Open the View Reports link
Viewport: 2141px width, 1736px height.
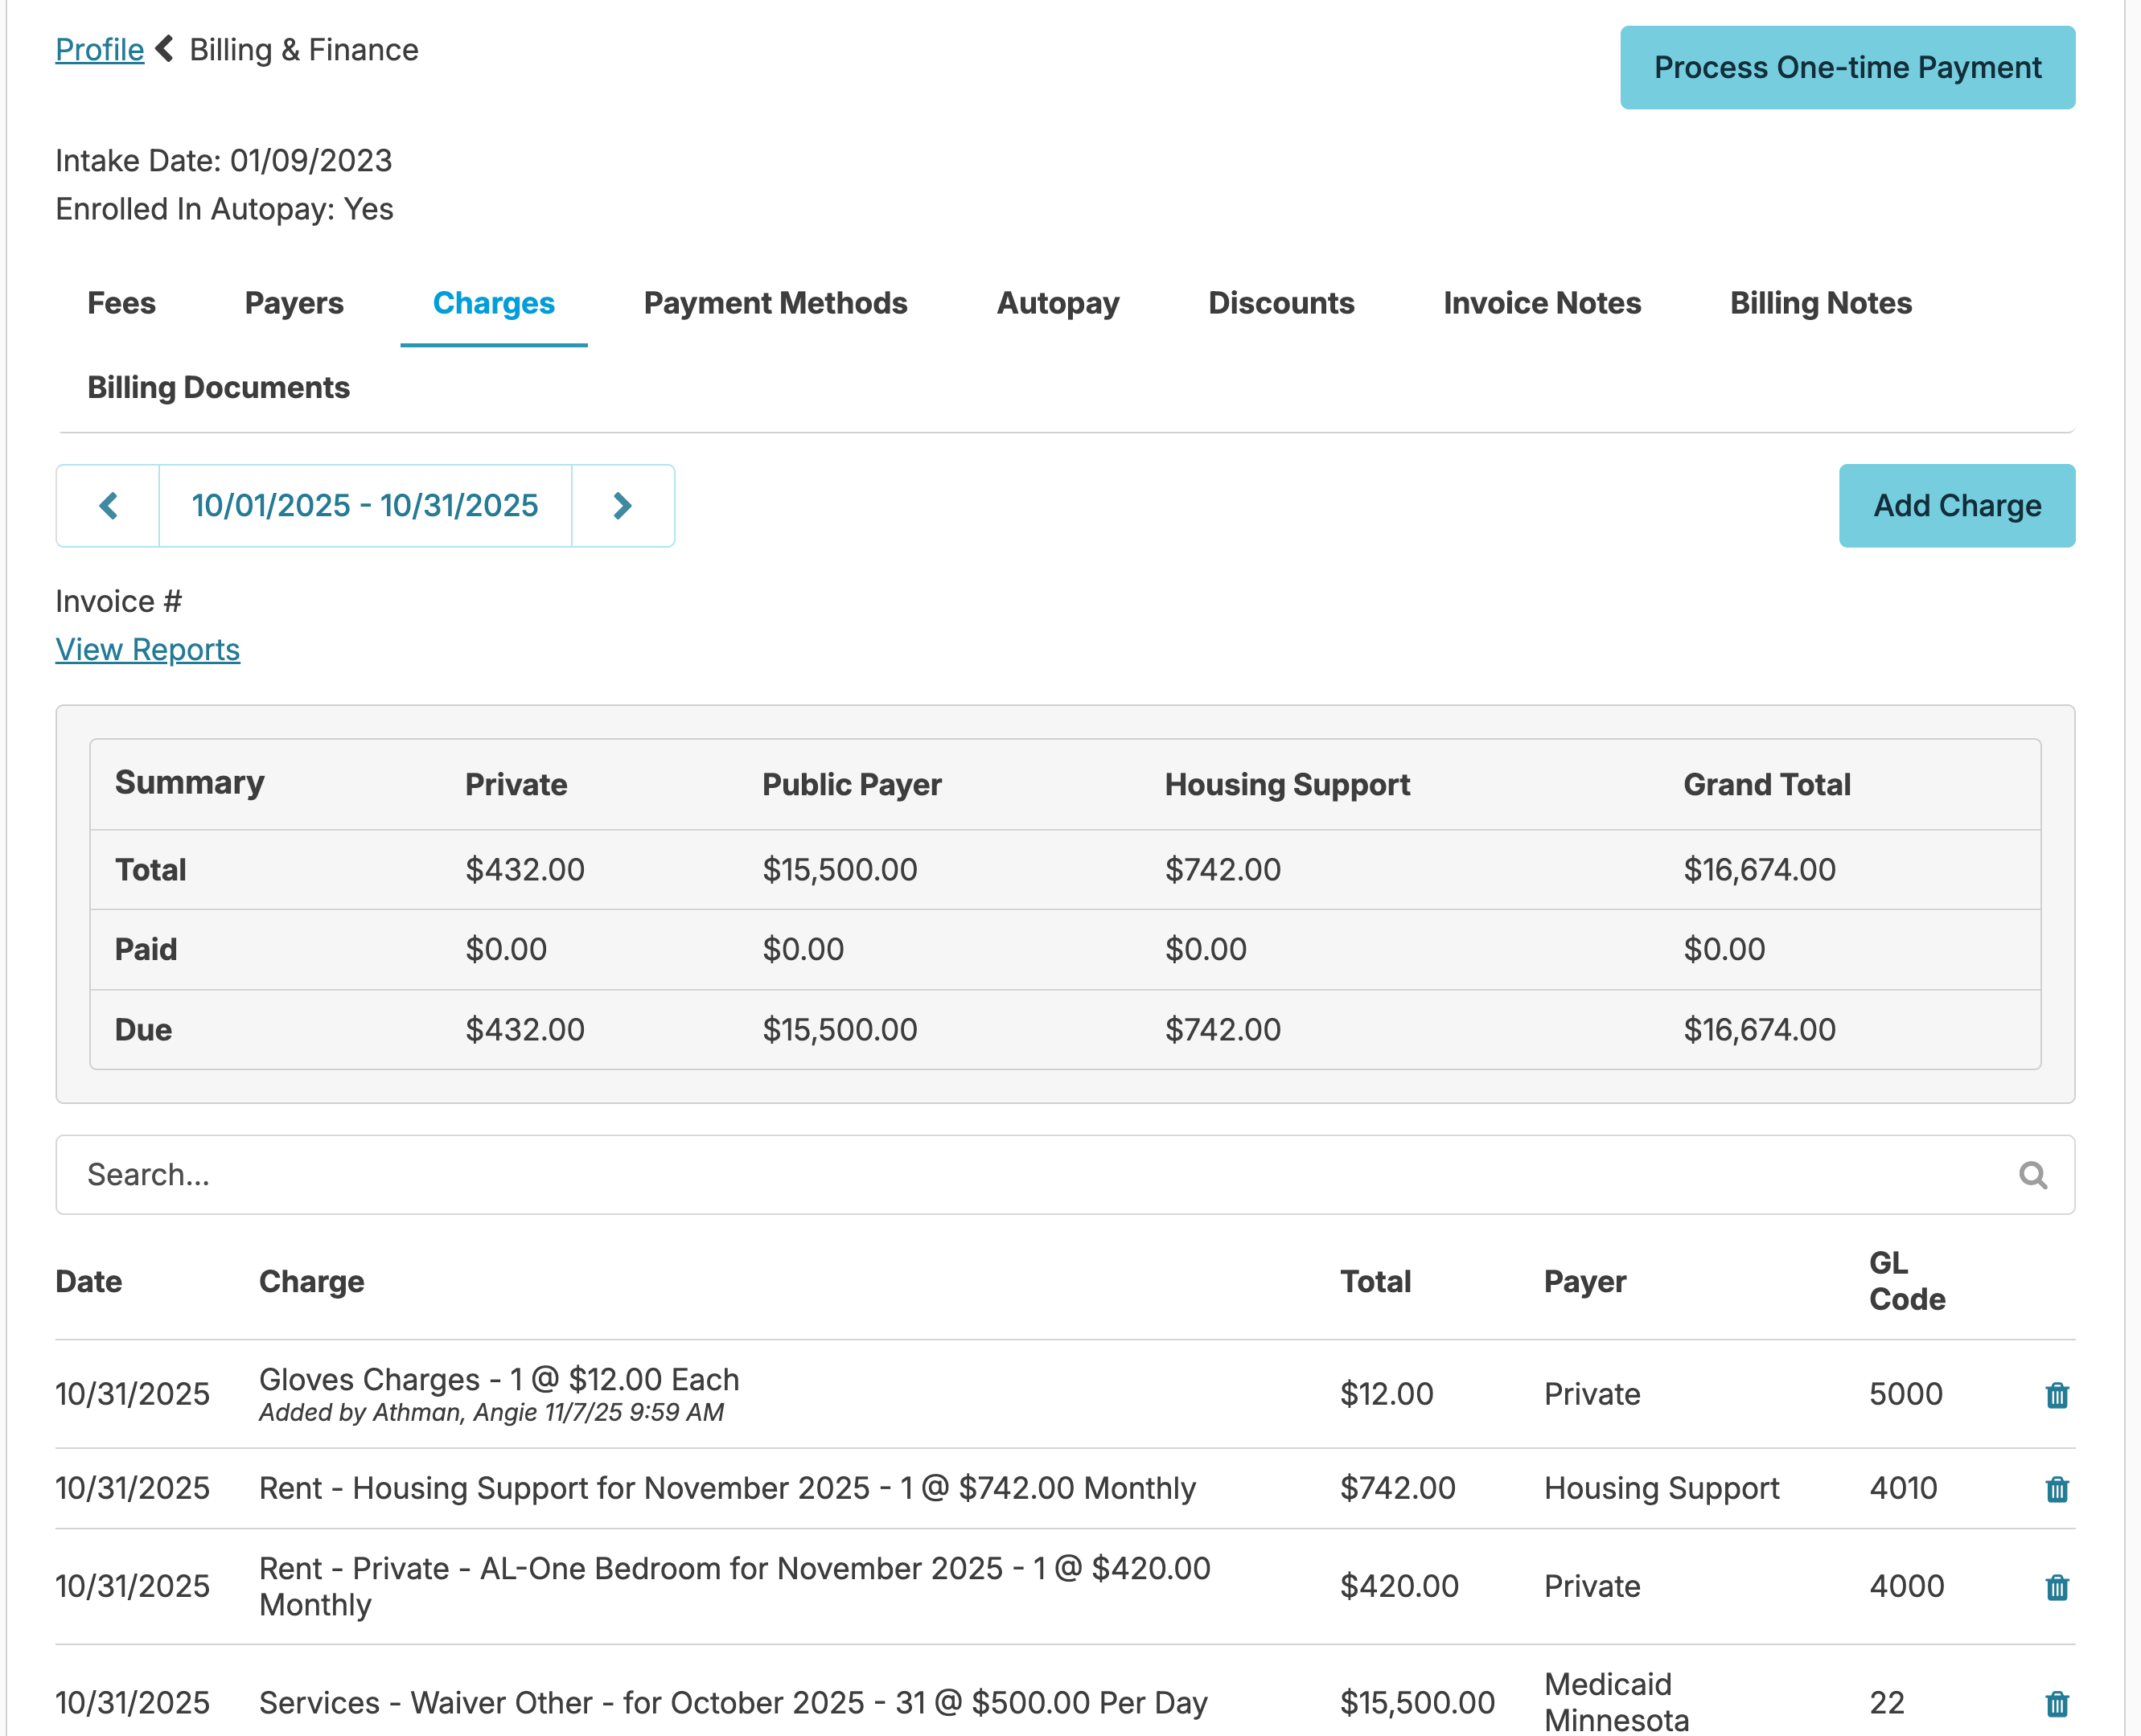pyautogui.click(x=147, y=650)
